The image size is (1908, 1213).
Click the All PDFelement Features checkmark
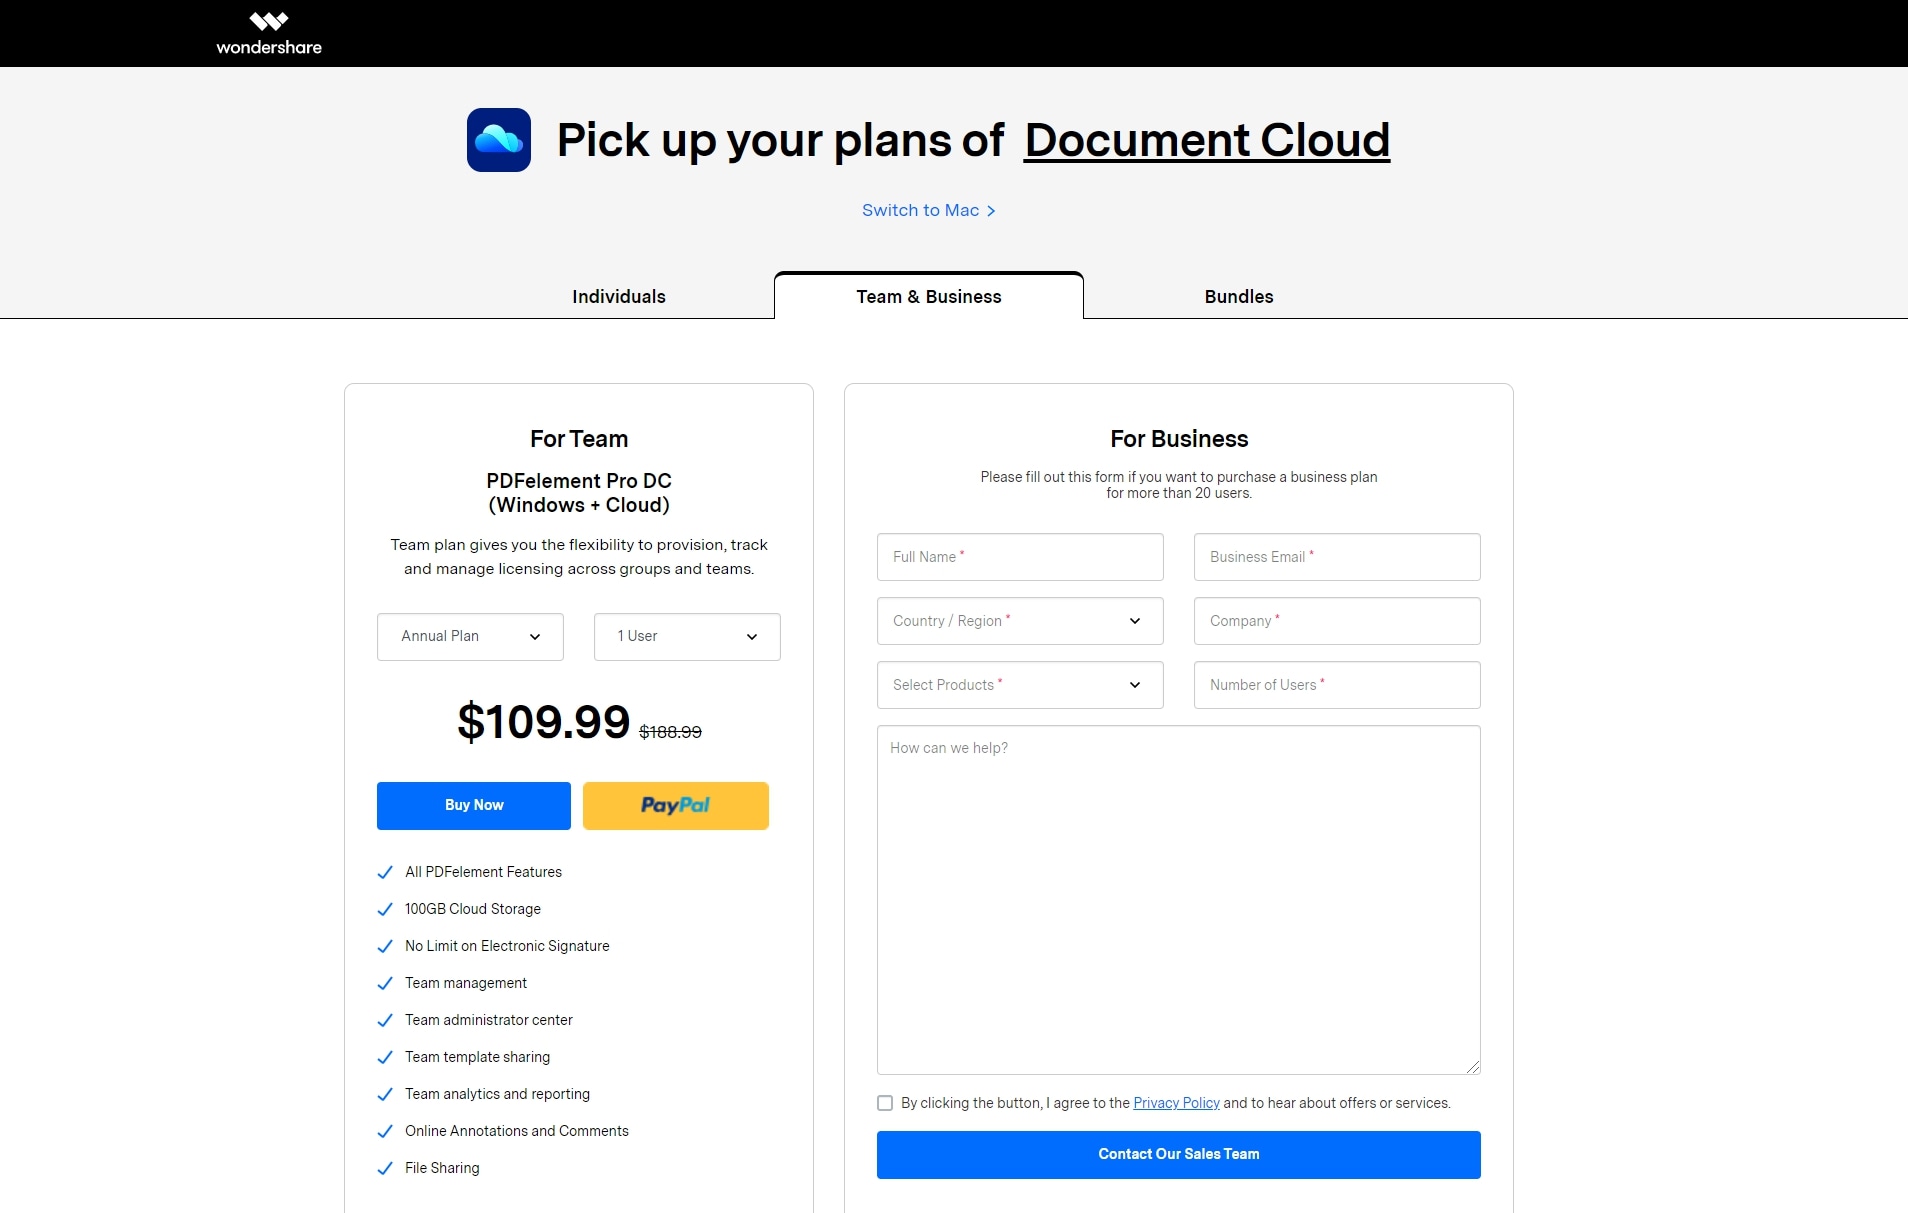[x=385, y=872]
